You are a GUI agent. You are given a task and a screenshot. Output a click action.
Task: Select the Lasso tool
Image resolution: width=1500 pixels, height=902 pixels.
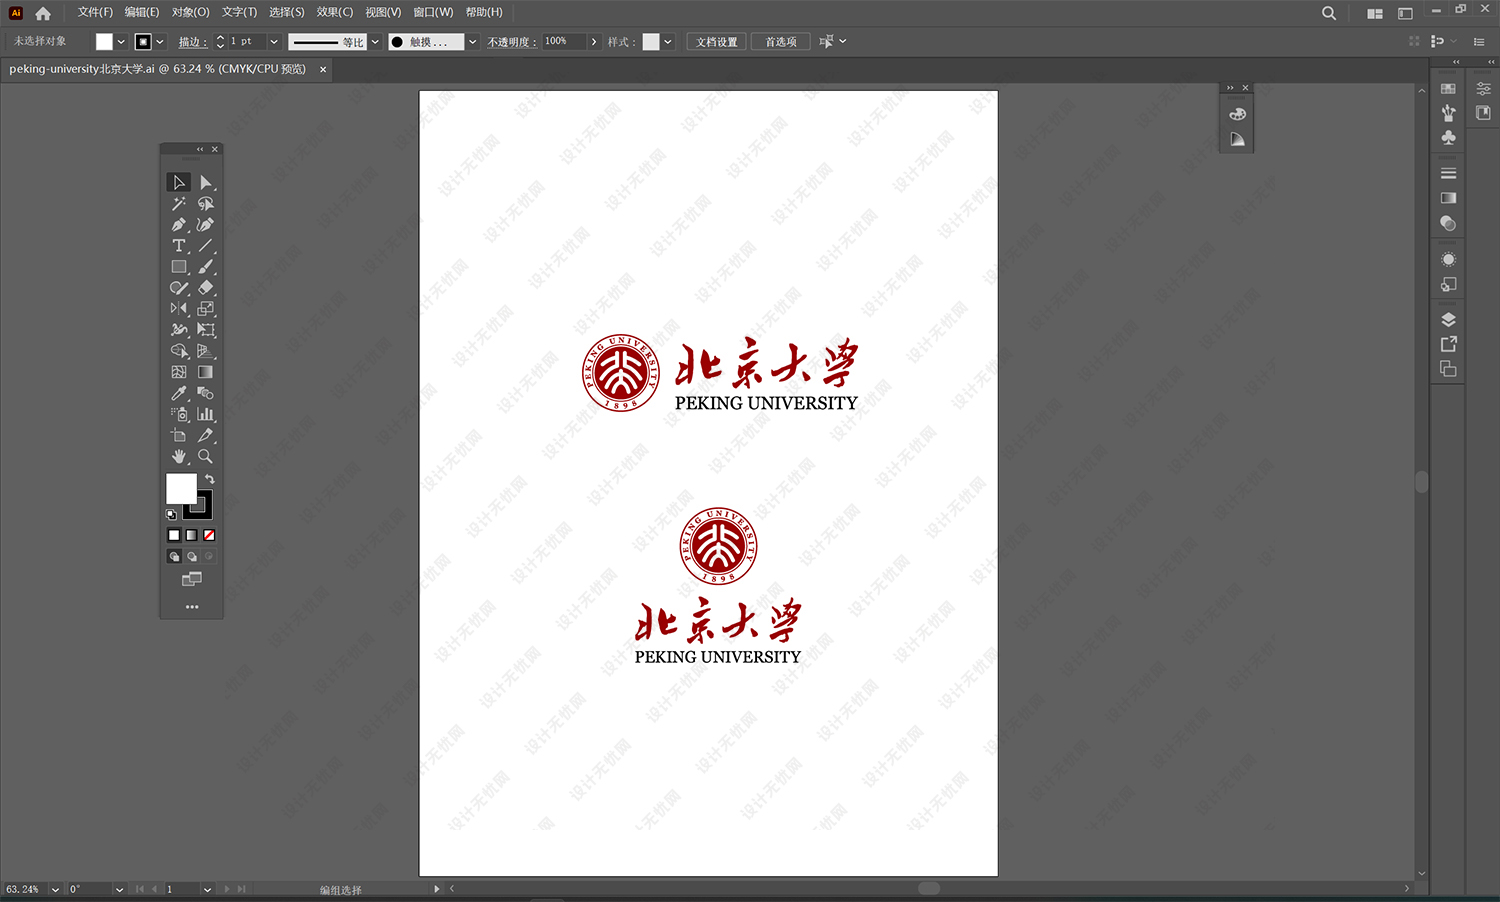[x=205, y=203]
